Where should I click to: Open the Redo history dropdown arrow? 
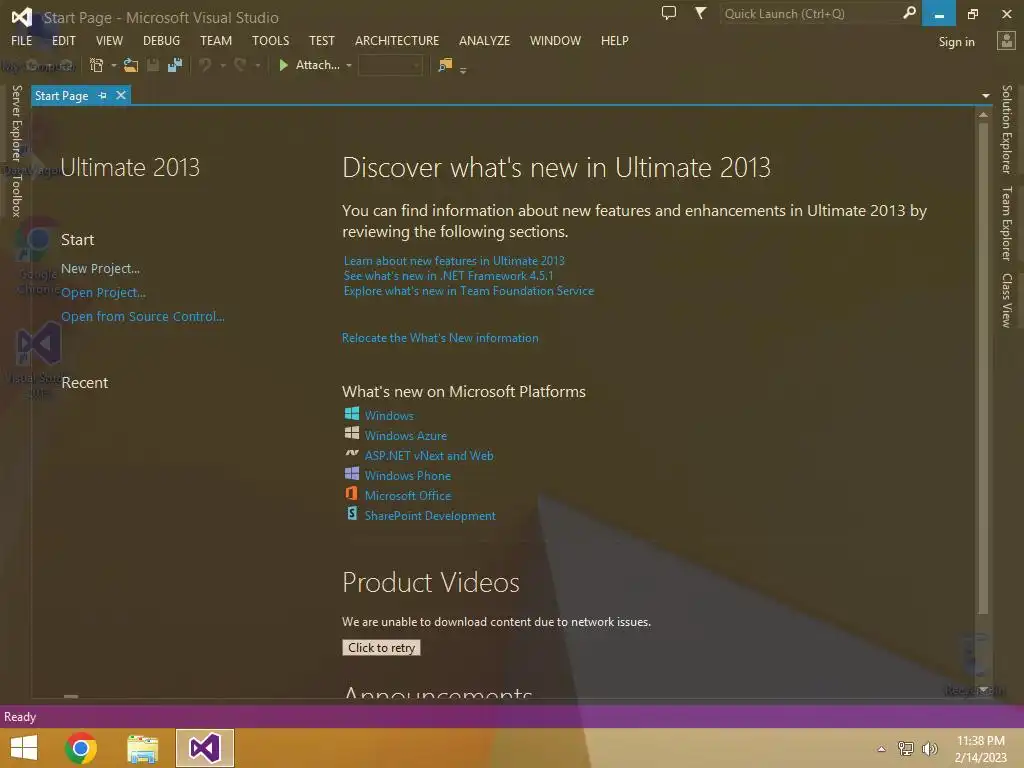point(257,65)
